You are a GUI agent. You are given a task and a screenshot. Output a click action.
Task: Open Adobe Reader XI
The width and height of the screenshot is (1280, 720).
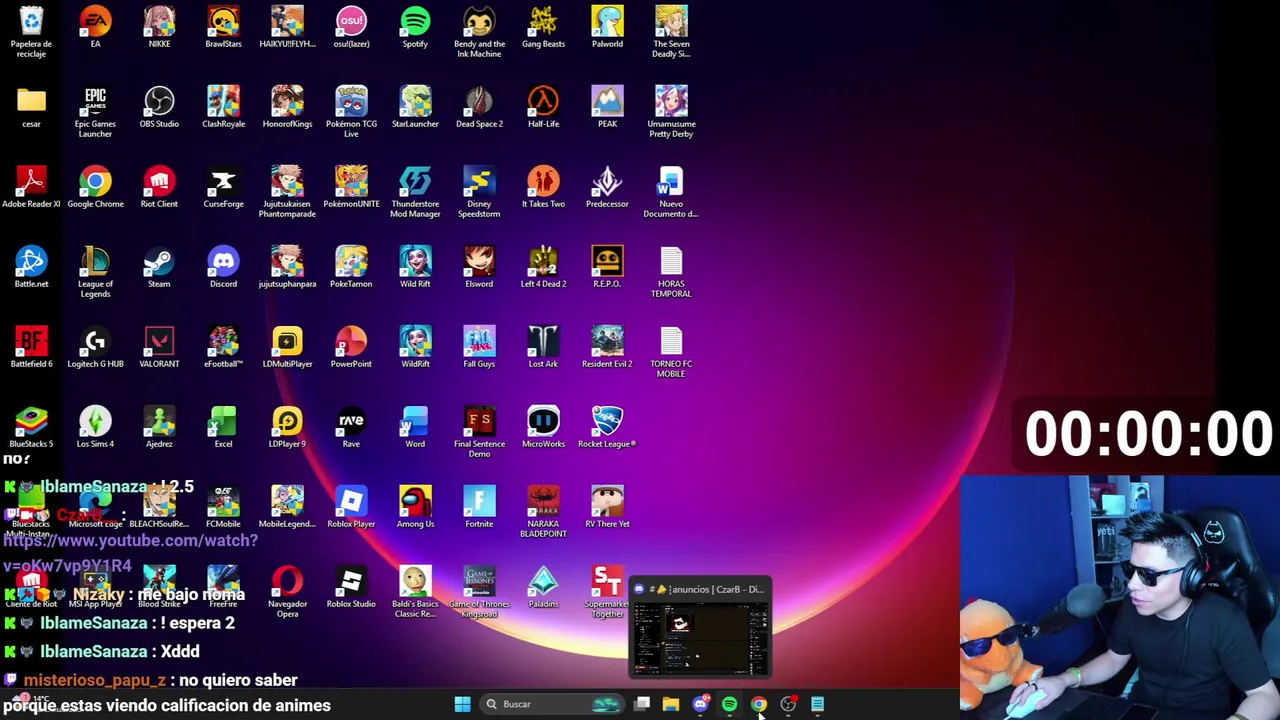point(31,187)
